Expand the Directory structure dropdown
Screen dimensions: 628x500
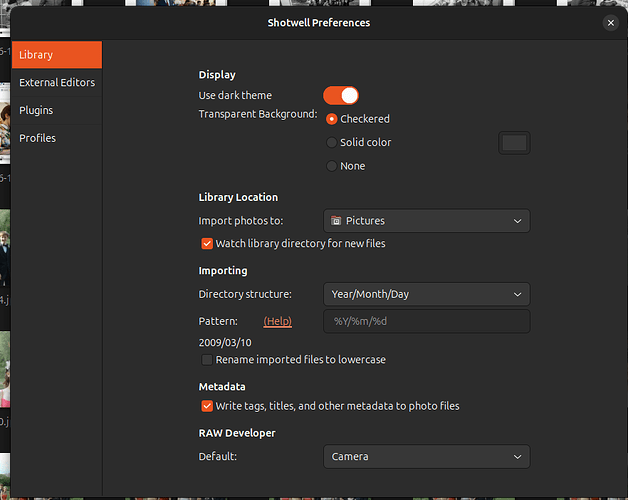pyautogui.click(x=427, y=294)
